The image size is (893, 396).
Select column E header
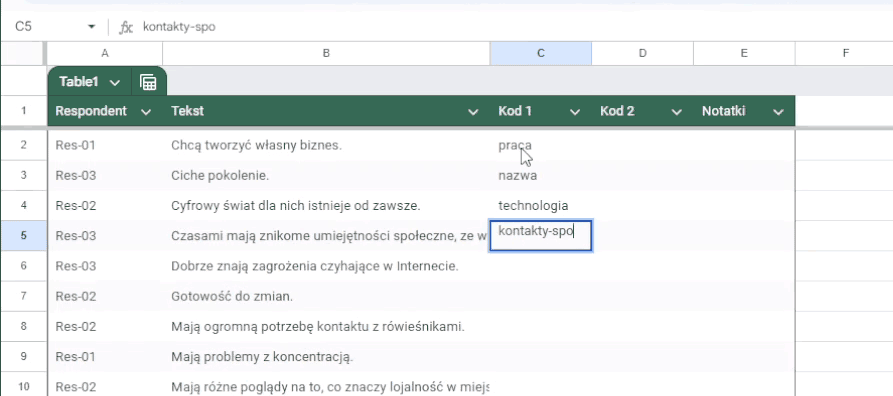[x=744, y=53]
